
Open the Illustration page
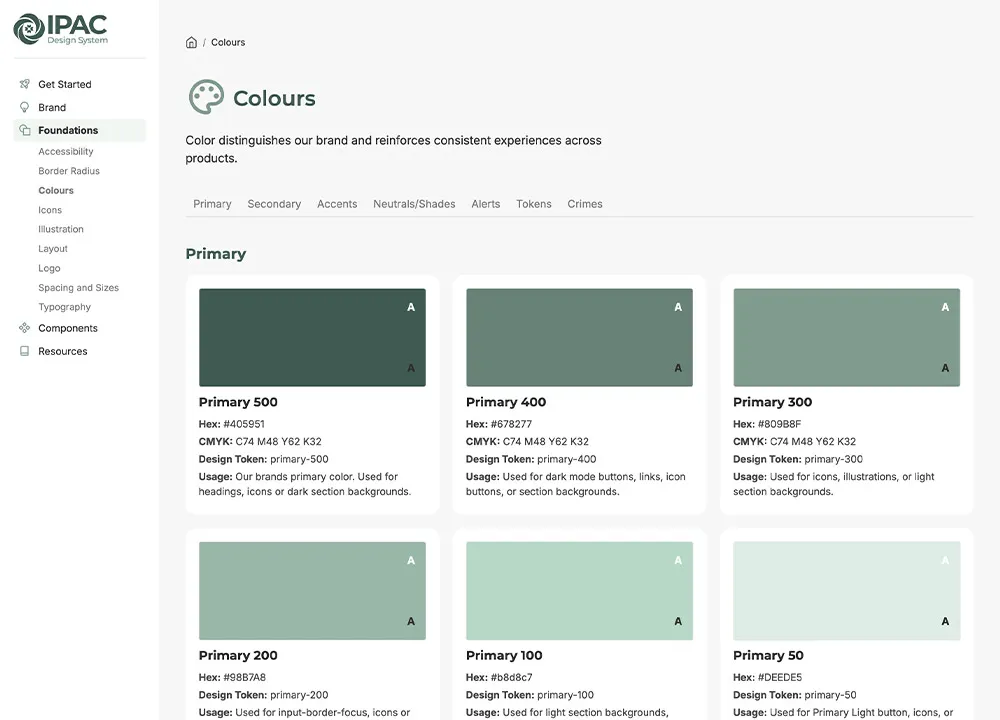tap(61, 229)
